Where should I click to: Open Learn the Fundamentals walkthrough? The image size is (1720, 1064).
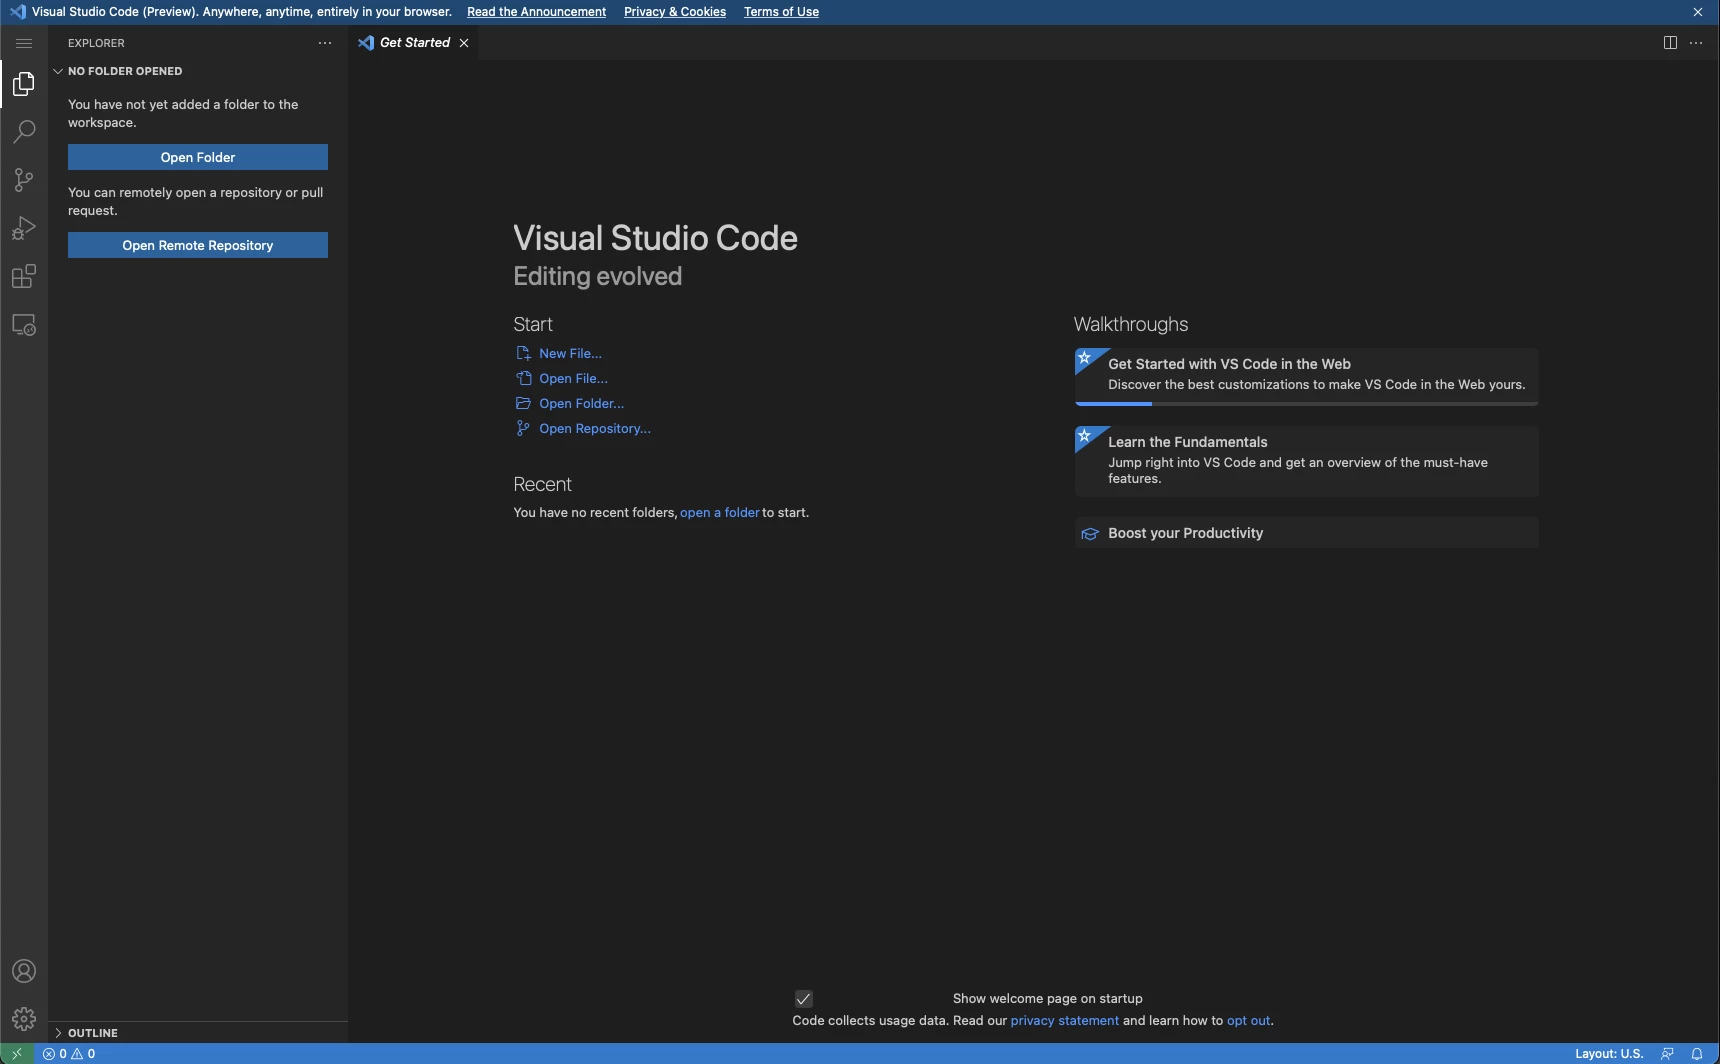click(x=1306, y=461)
